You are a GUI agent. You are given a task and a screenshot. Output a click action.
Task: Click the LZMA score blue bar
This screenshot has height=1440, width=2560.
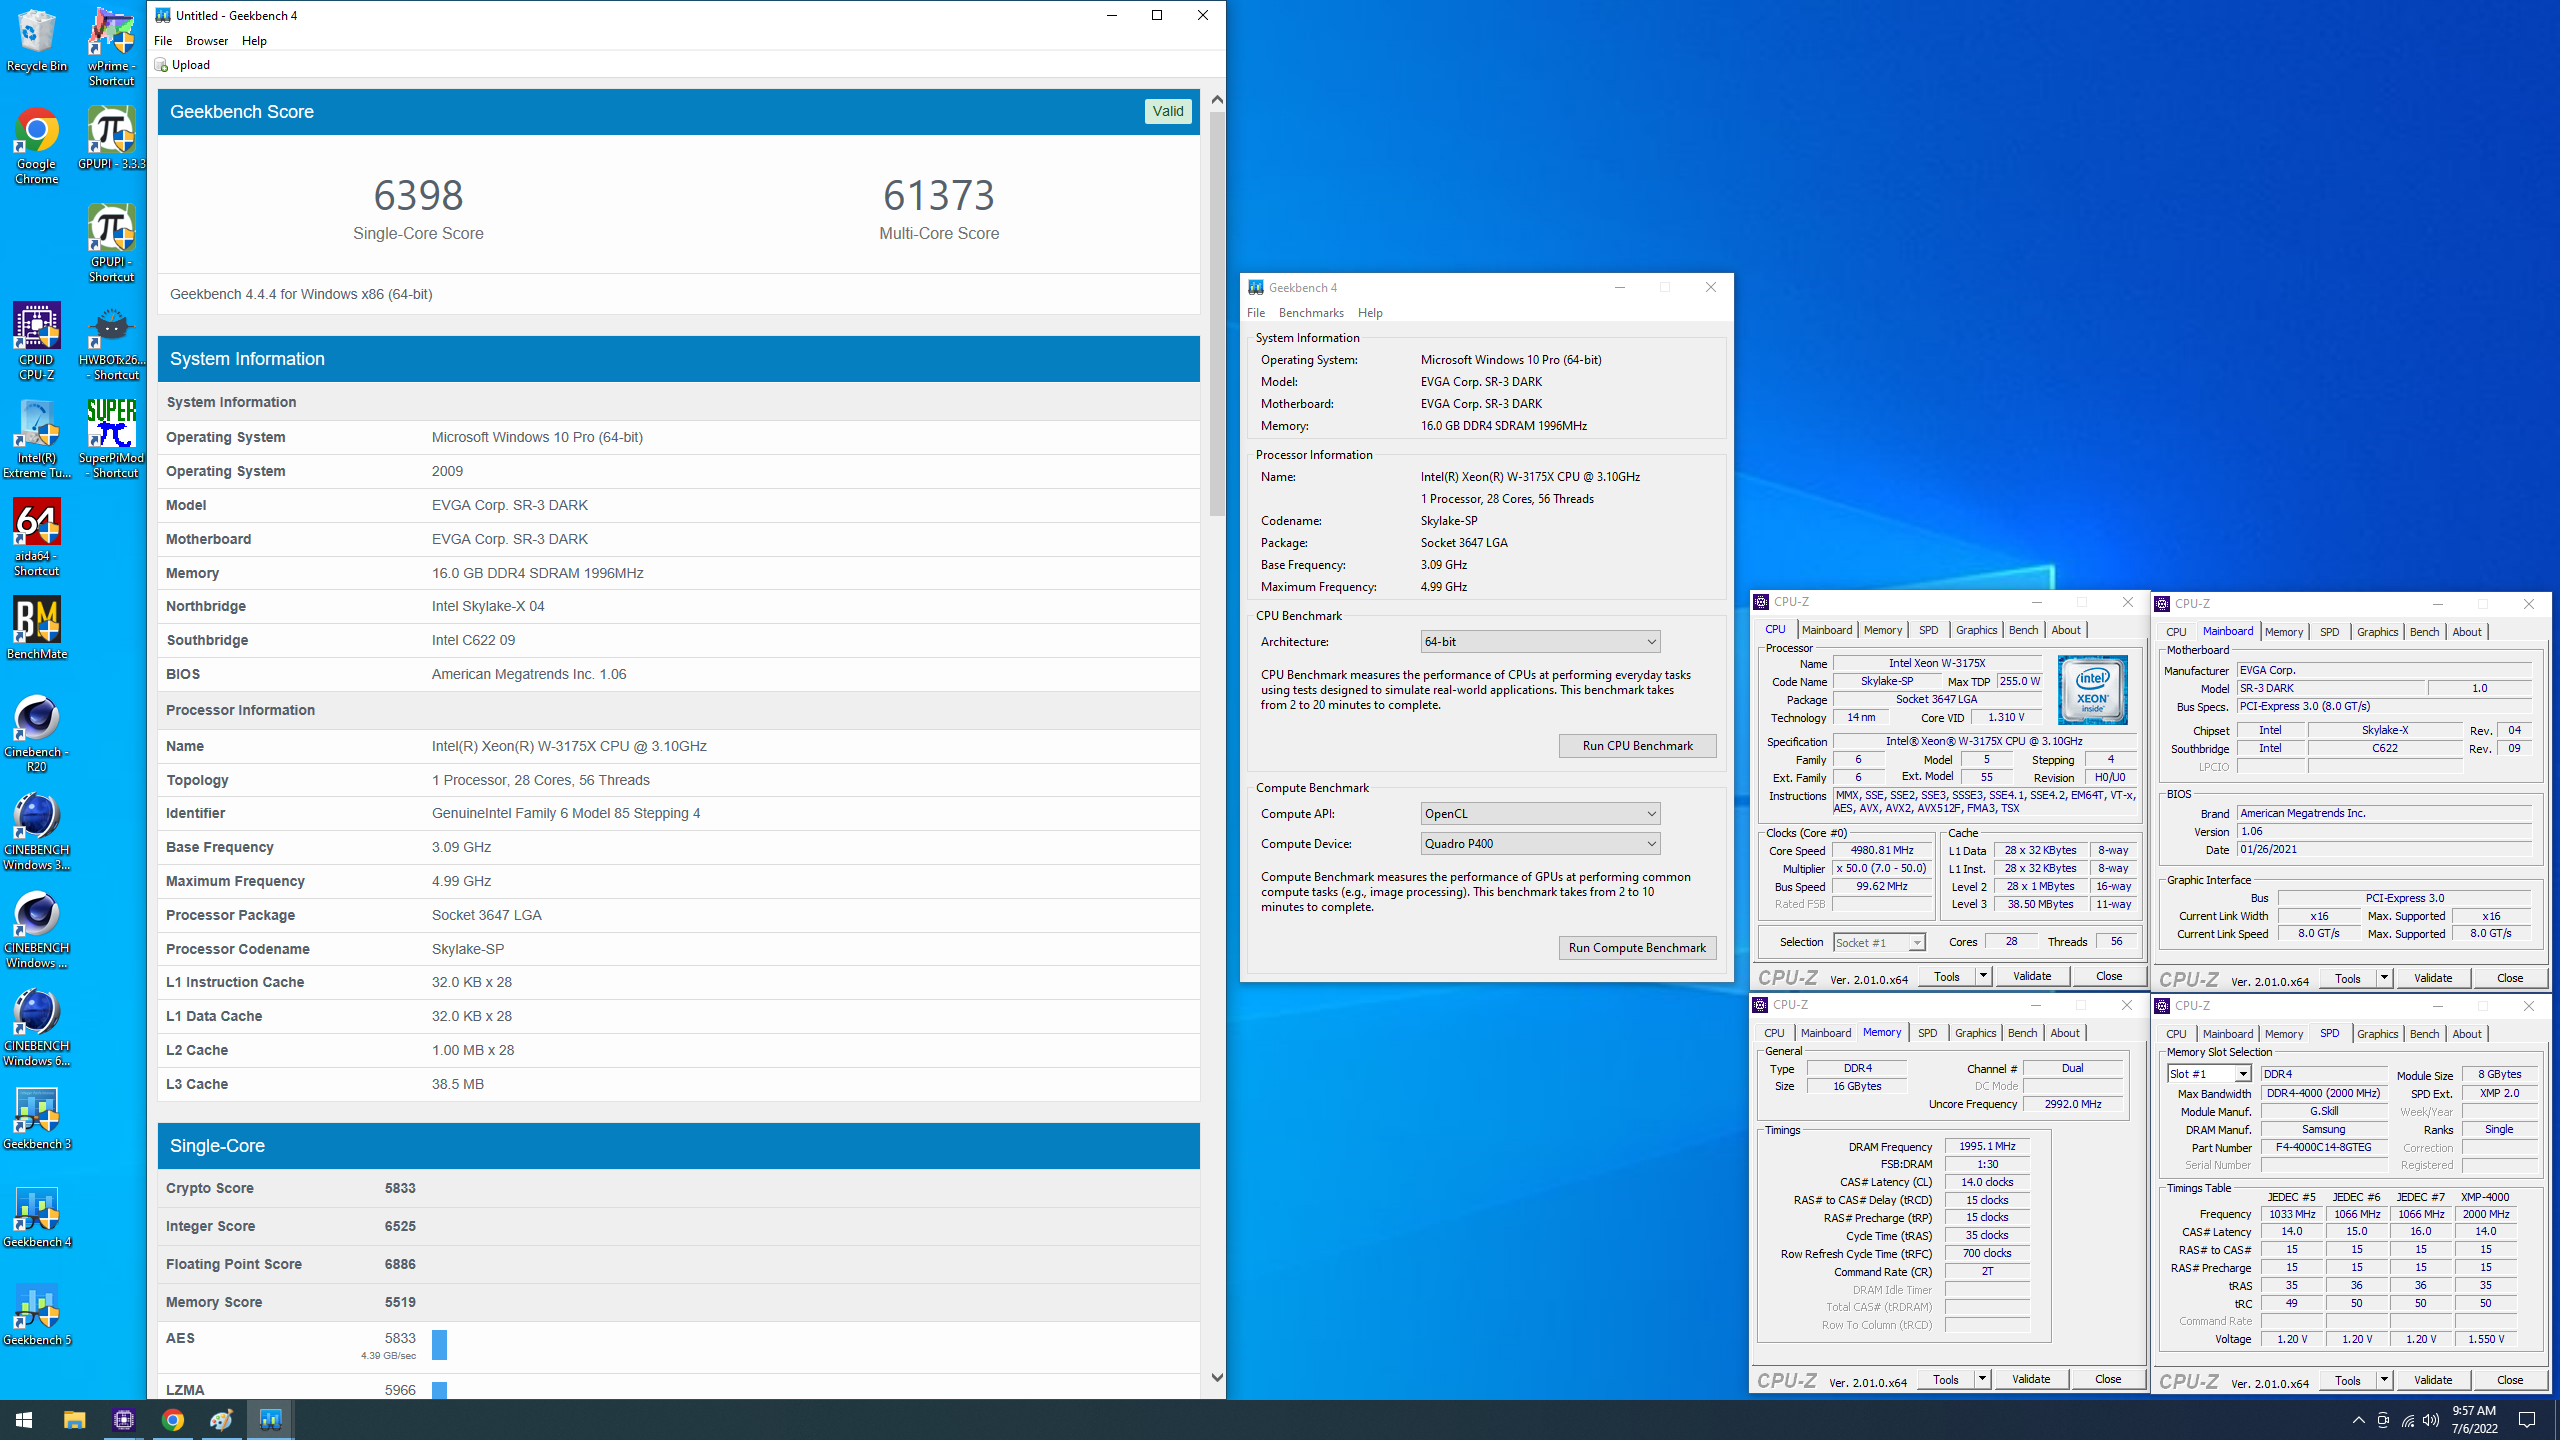[x=439, y=1390]
